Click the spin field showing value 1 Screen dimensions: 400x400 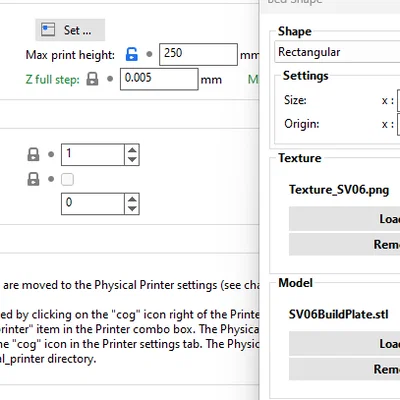coord(93,154)
